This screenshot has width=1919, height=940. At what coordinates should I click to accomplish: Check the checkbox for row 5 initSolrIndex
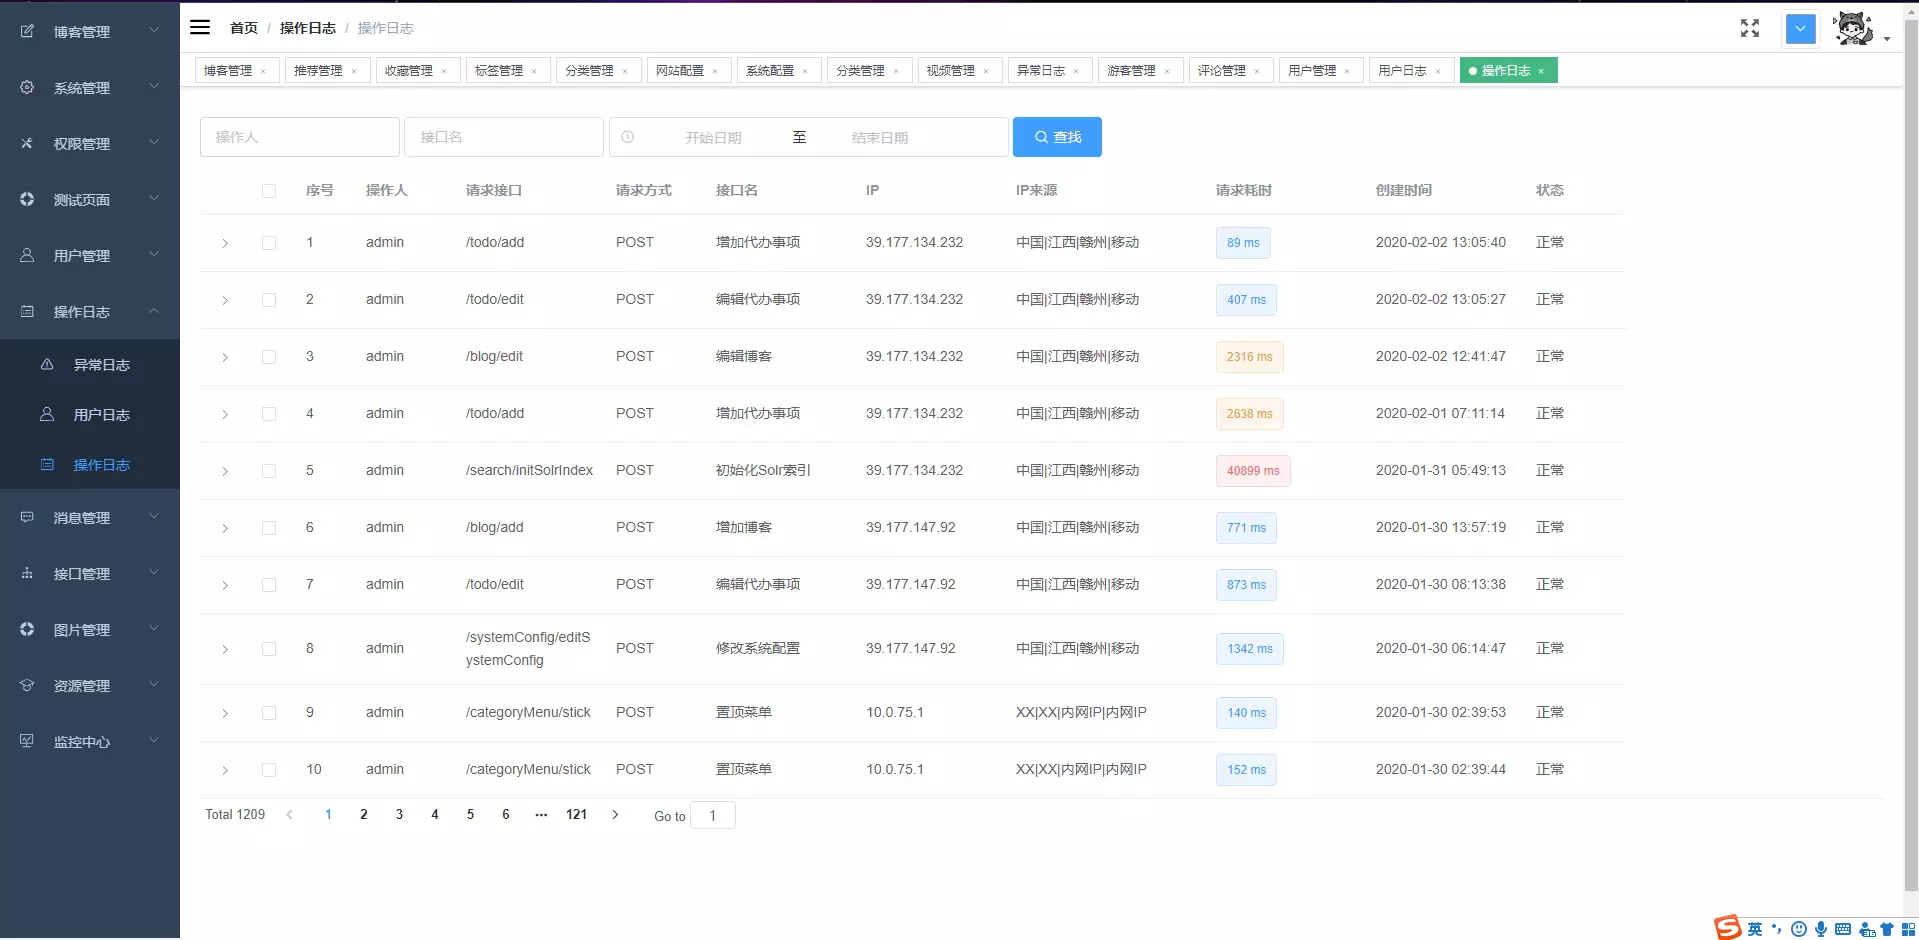click(x=269, y=471)
